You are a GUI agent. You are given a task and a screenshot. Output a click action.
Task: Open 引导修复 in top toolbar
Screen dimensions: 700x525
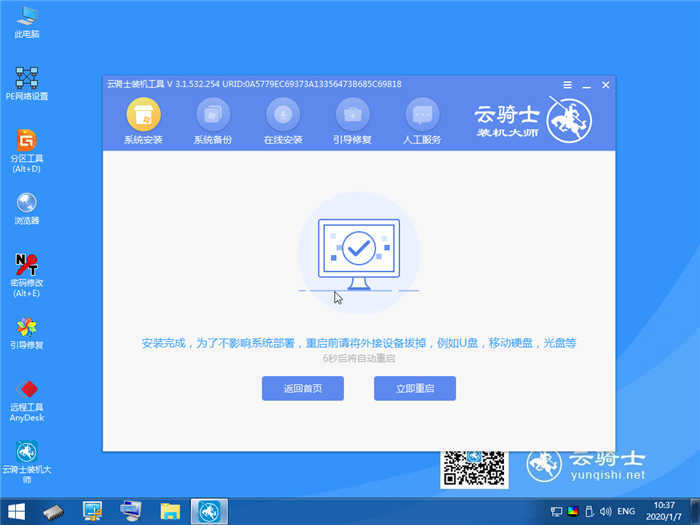click(x=353, y=114)
